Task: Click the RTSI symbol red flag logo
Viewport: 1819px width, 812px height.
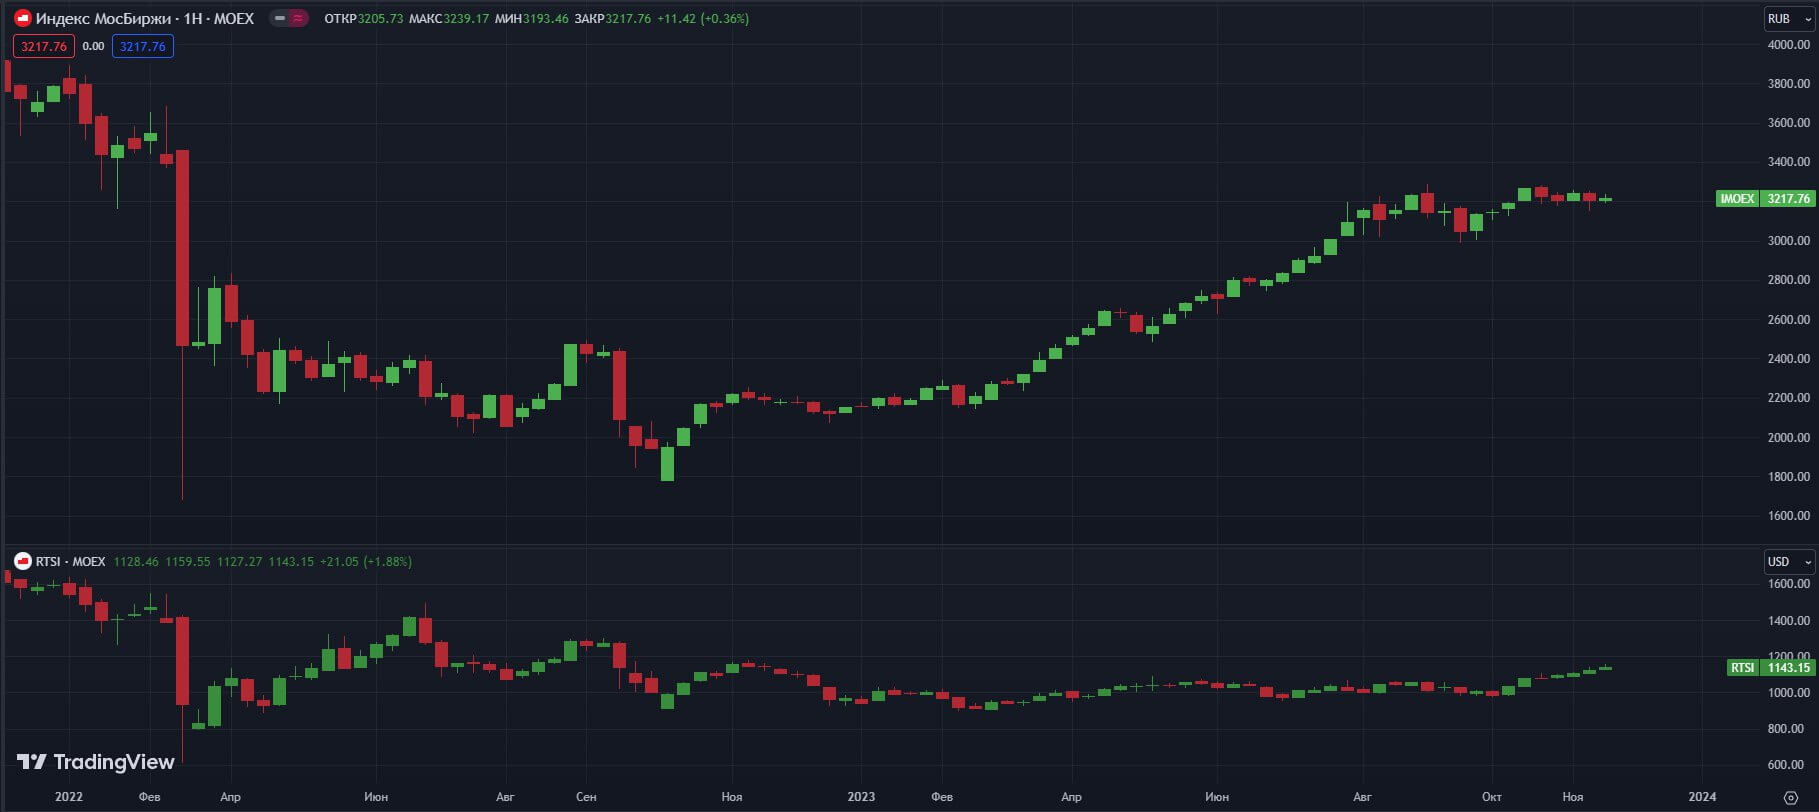Action: point(23,561)
